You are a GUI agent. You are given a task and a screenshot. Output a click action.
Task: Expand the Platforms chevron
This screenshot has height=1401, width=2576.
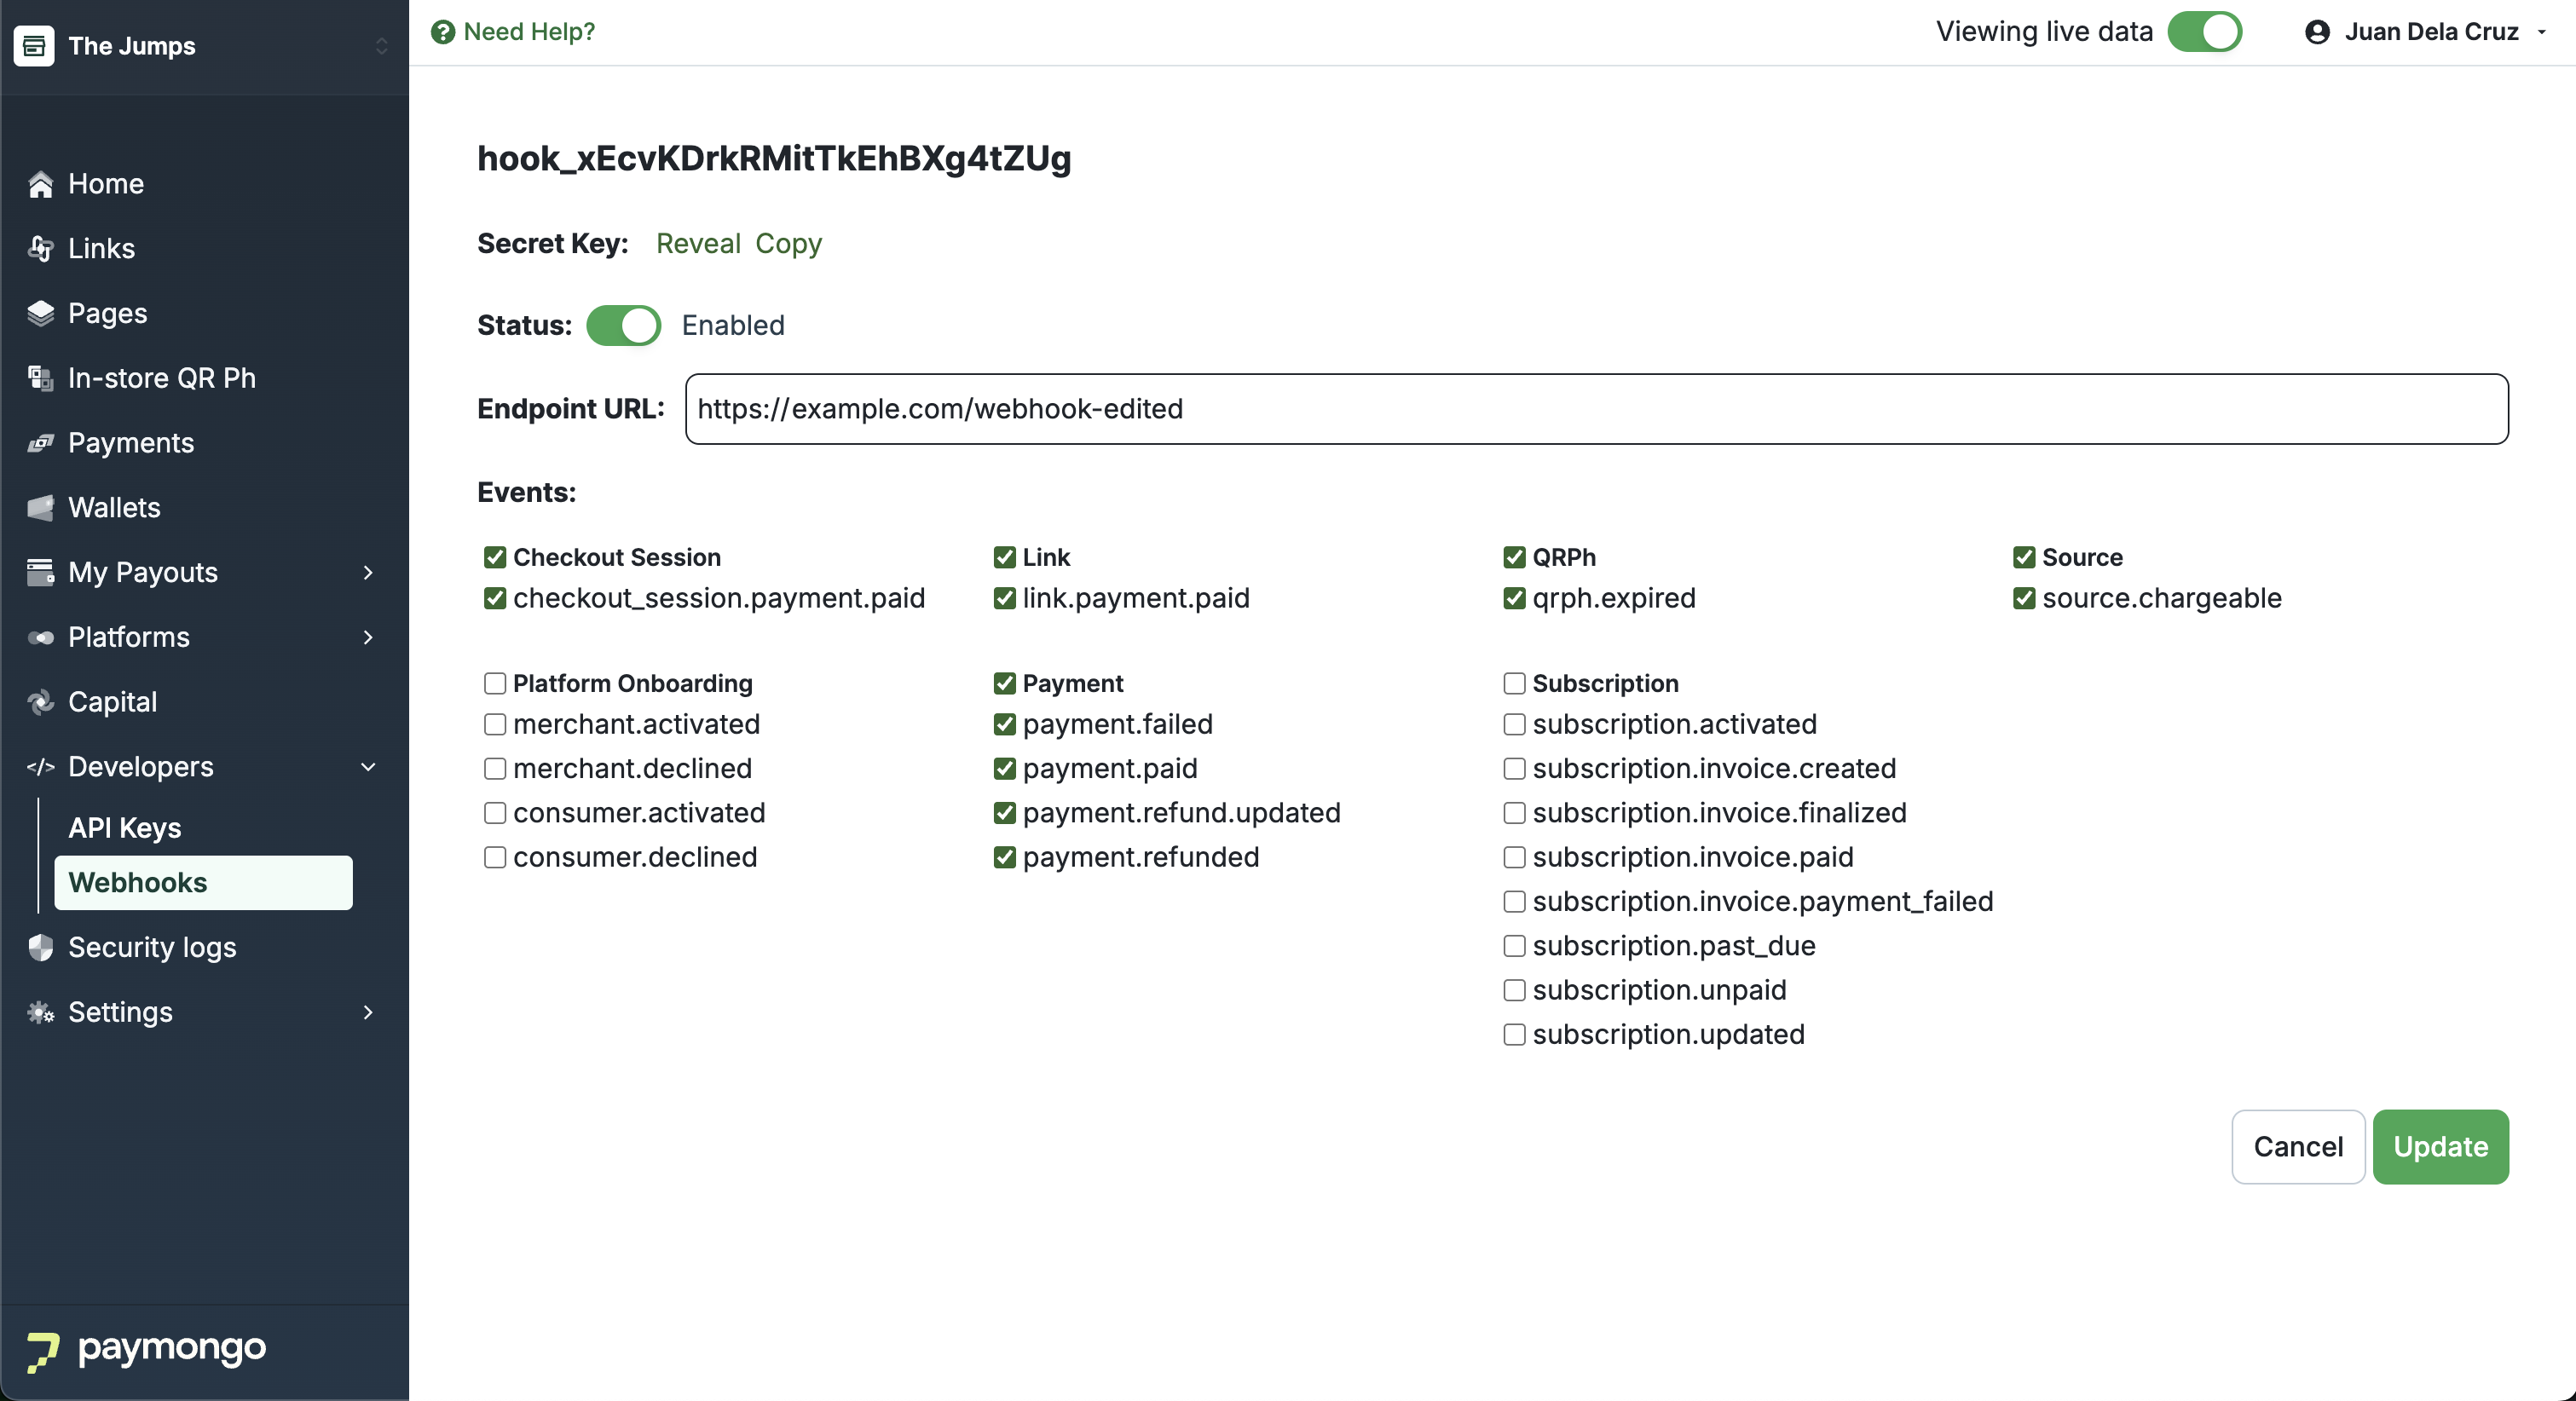click(368, 637)
